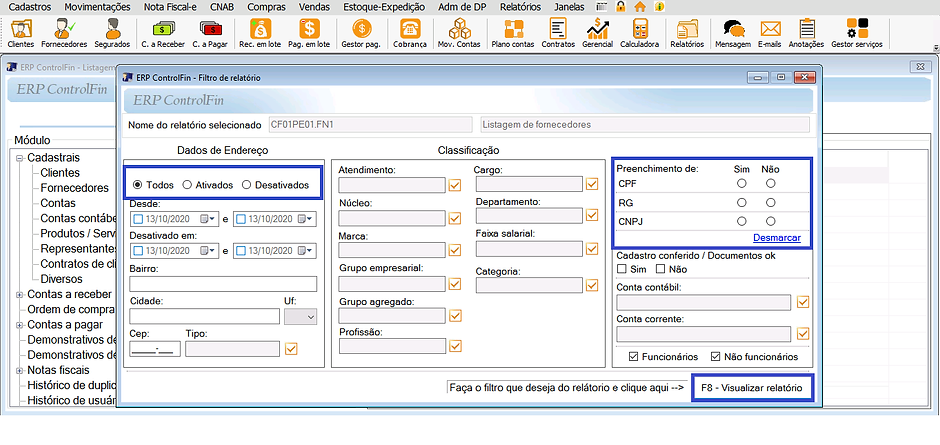Click lookup icon next to Marca field
The width and height of the screenshot is (940, 445).
coord(454,250)
